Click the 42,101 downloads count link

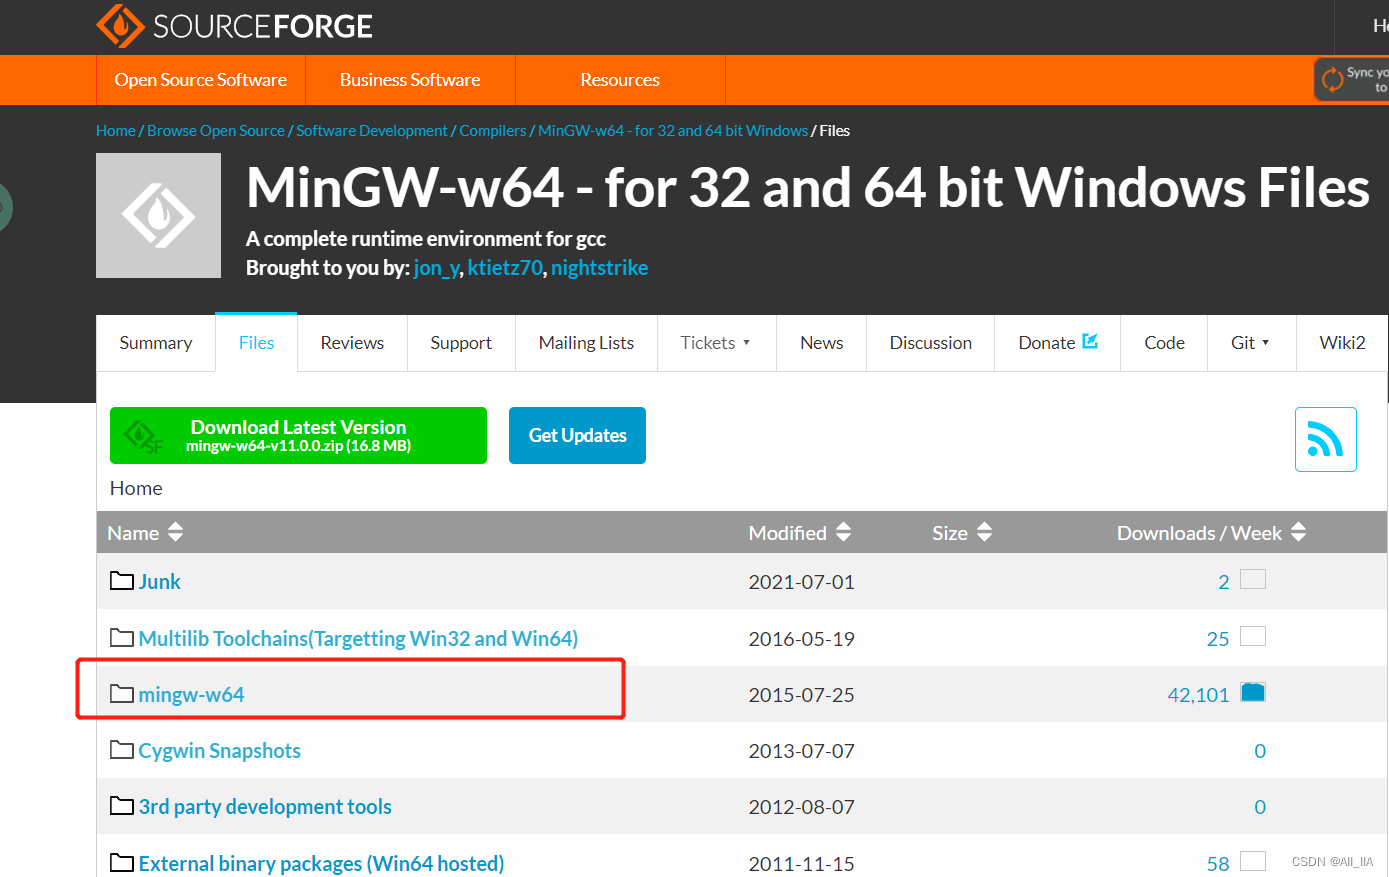pyautogui.click(x=1198, y=695)
